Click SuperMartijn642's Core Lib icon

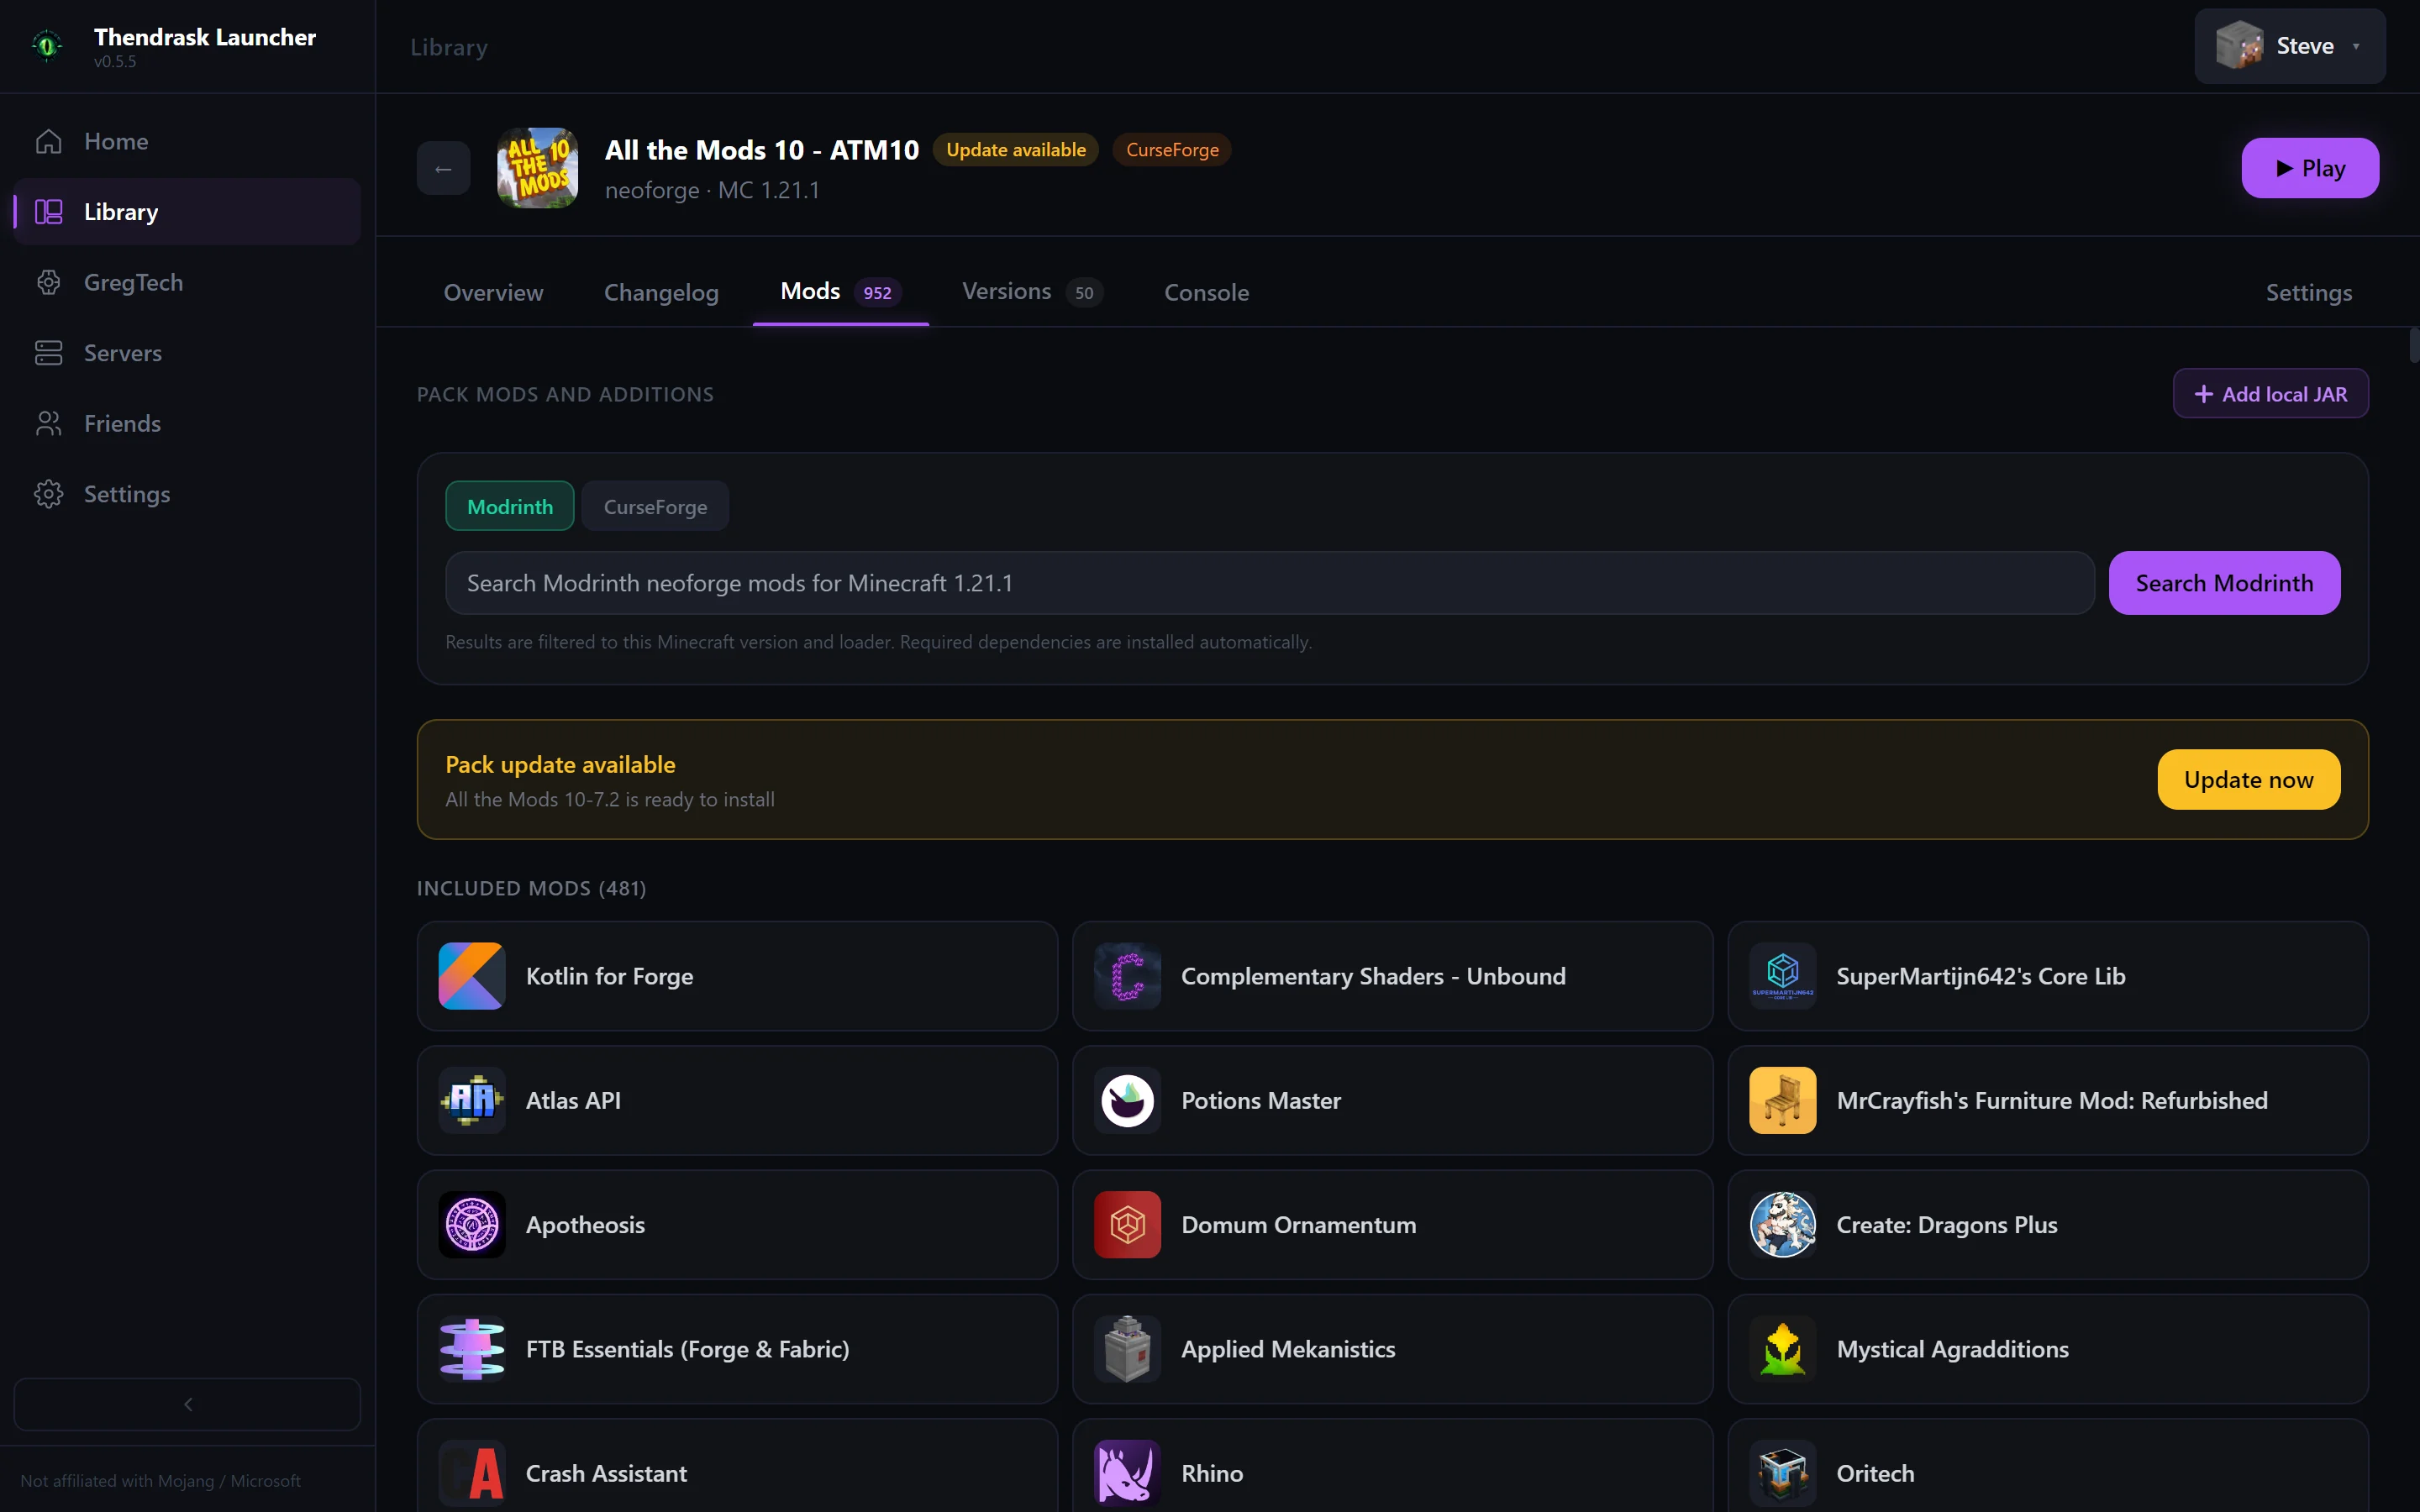(1783, 976)
